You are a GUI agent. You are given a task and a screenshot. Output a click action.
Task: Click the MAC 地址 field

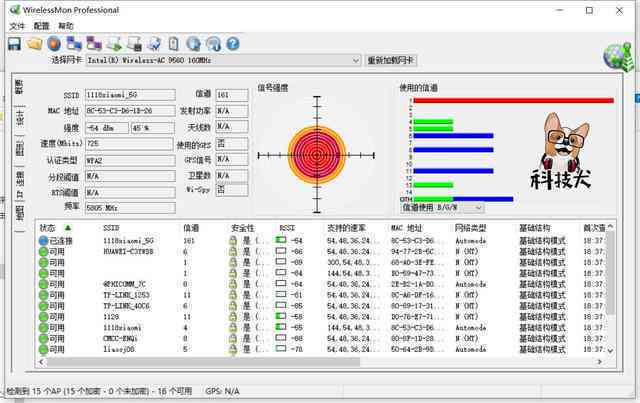(x=130, y=111)
